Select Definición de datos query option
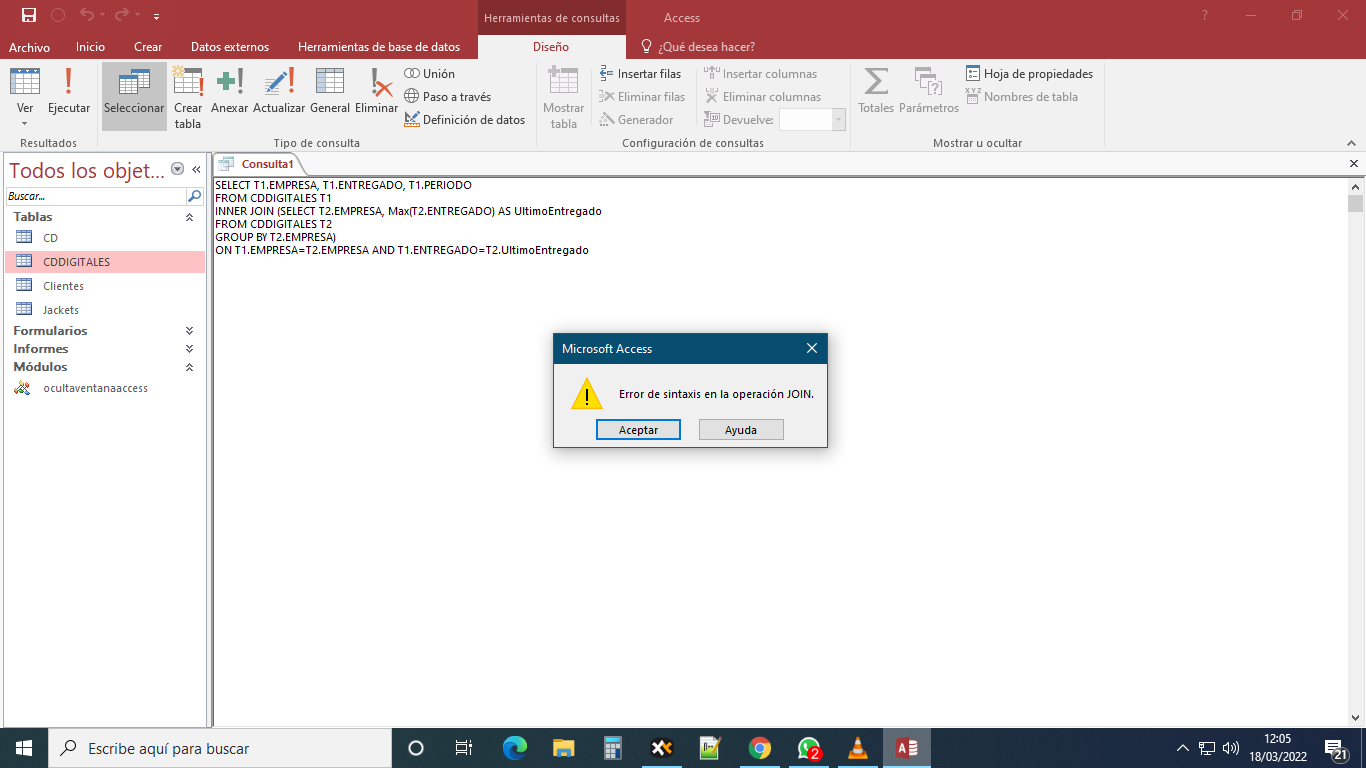Screen dimensions: 1366x768 coord(465,120)
